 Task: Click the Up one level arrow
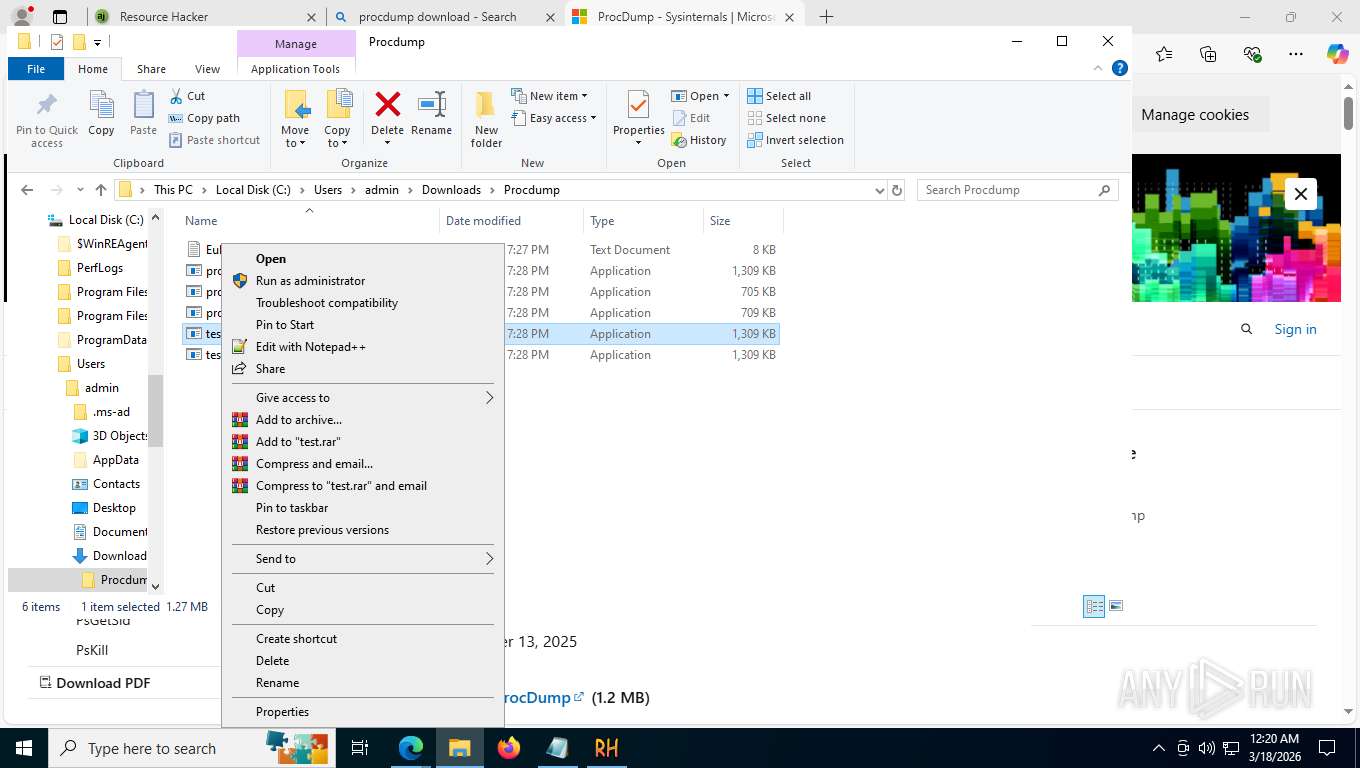click(100, 190)
